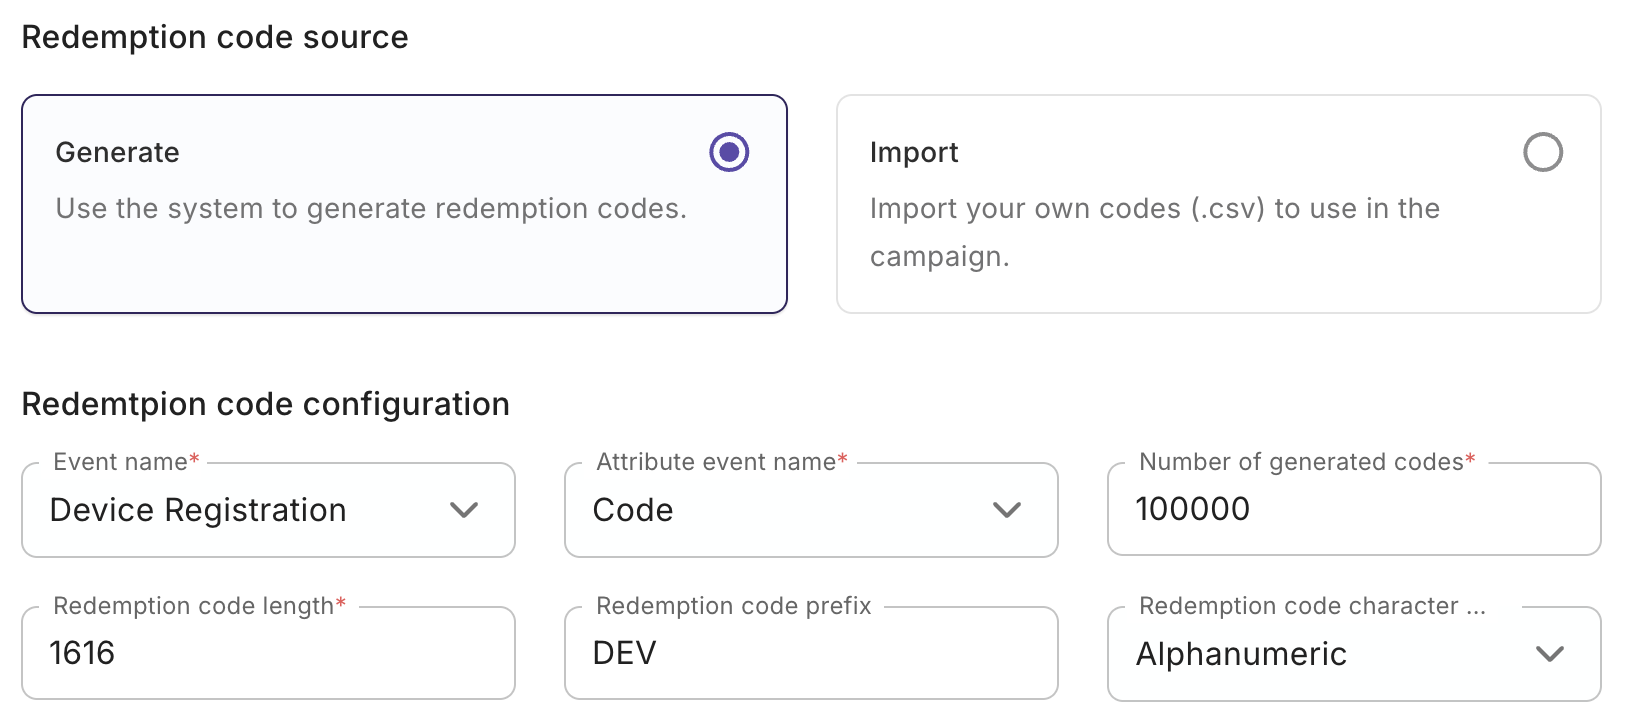Expand the Event name chevron arrow

(x=464, y=510)
